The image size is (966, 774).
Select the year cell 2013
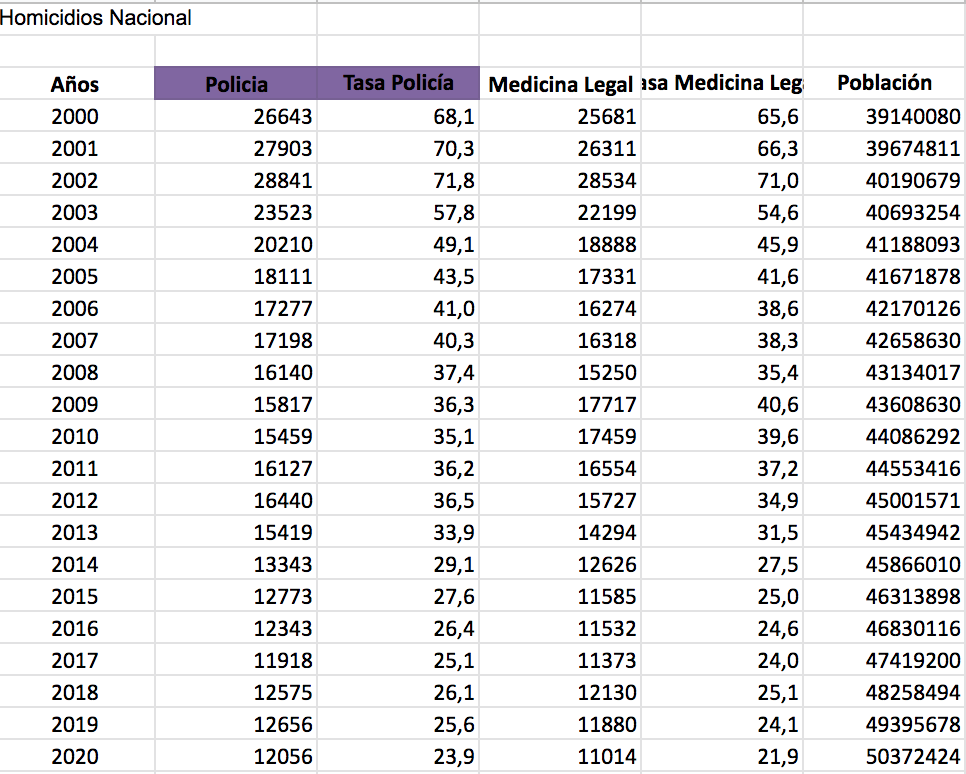[x=75, y=533]
